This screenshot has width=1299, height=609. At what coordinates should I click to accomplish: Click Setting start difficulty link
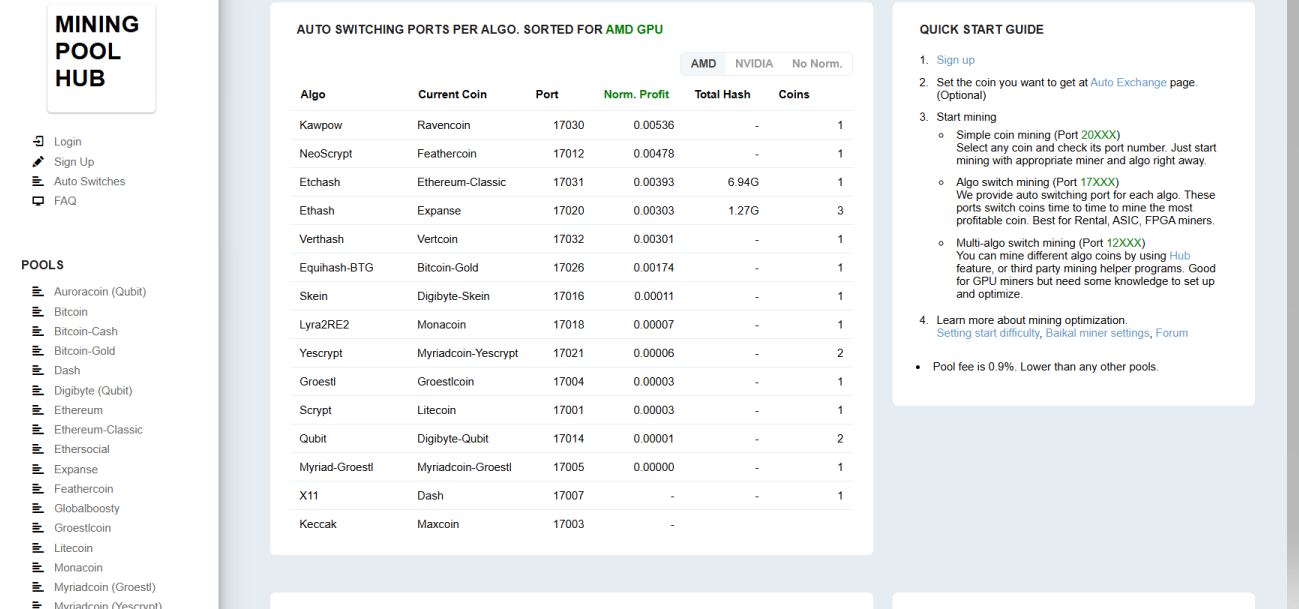[987, 333]
